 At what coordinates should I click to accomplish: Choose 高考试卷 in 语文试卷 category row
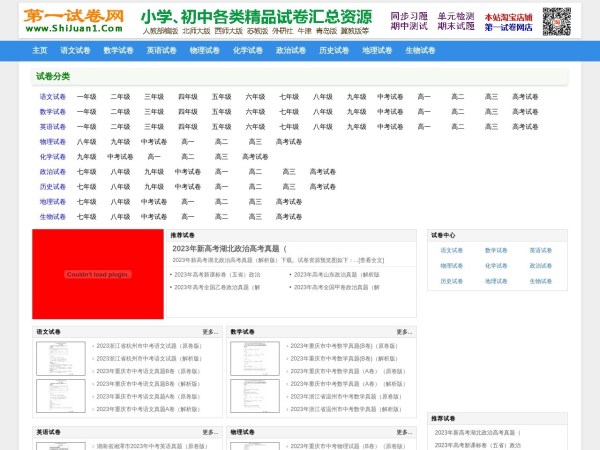pyautogui.click(x=526, y=97)
